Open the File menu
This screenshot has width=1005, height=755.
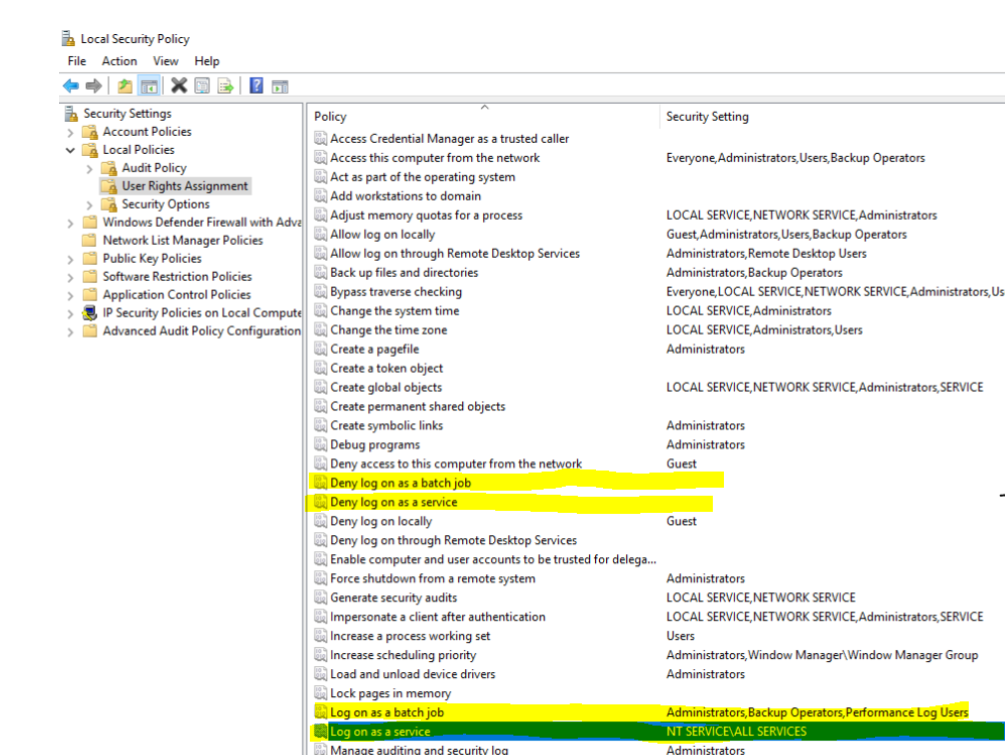click(x=76, y=61)
